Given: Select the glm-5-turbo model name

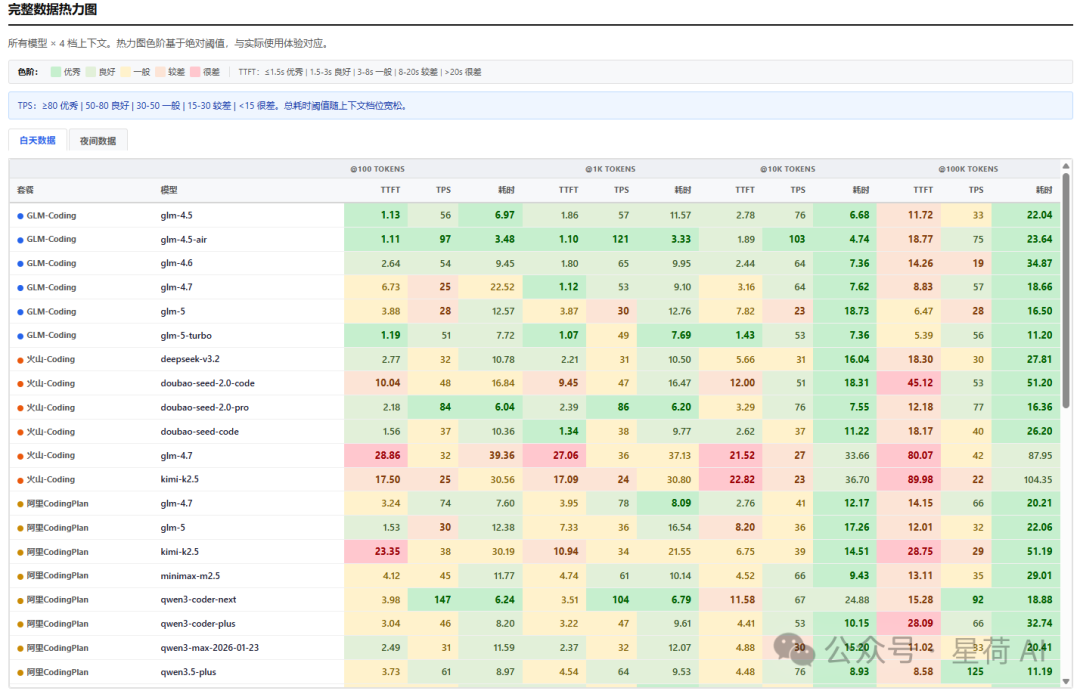Looking at the screenshot, I should coord(186,335).
